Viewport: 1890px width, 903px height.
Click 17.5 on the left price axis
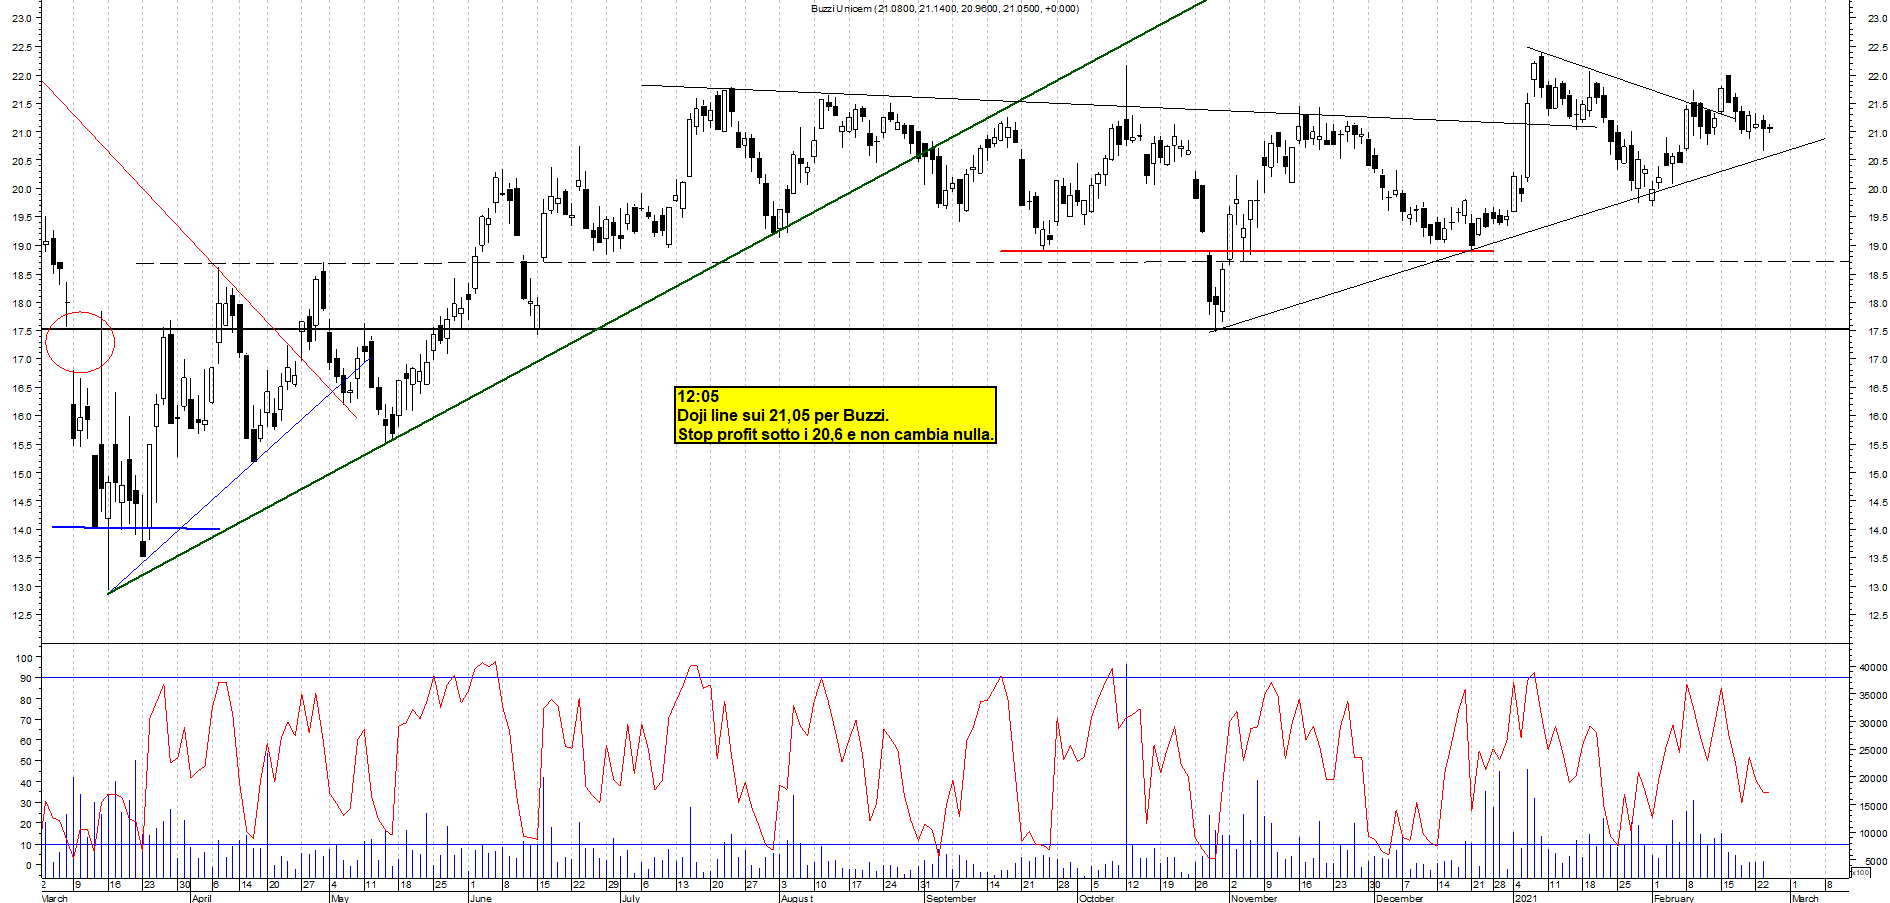coord(21,331)
